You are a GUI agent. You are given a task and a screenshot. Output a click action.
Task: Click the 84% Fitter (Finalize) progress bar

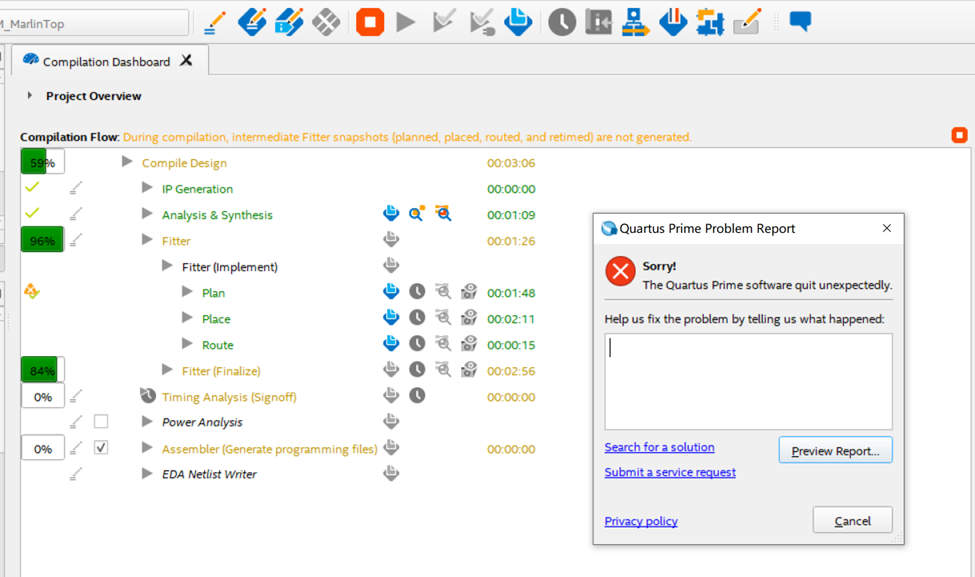(43, 371)
